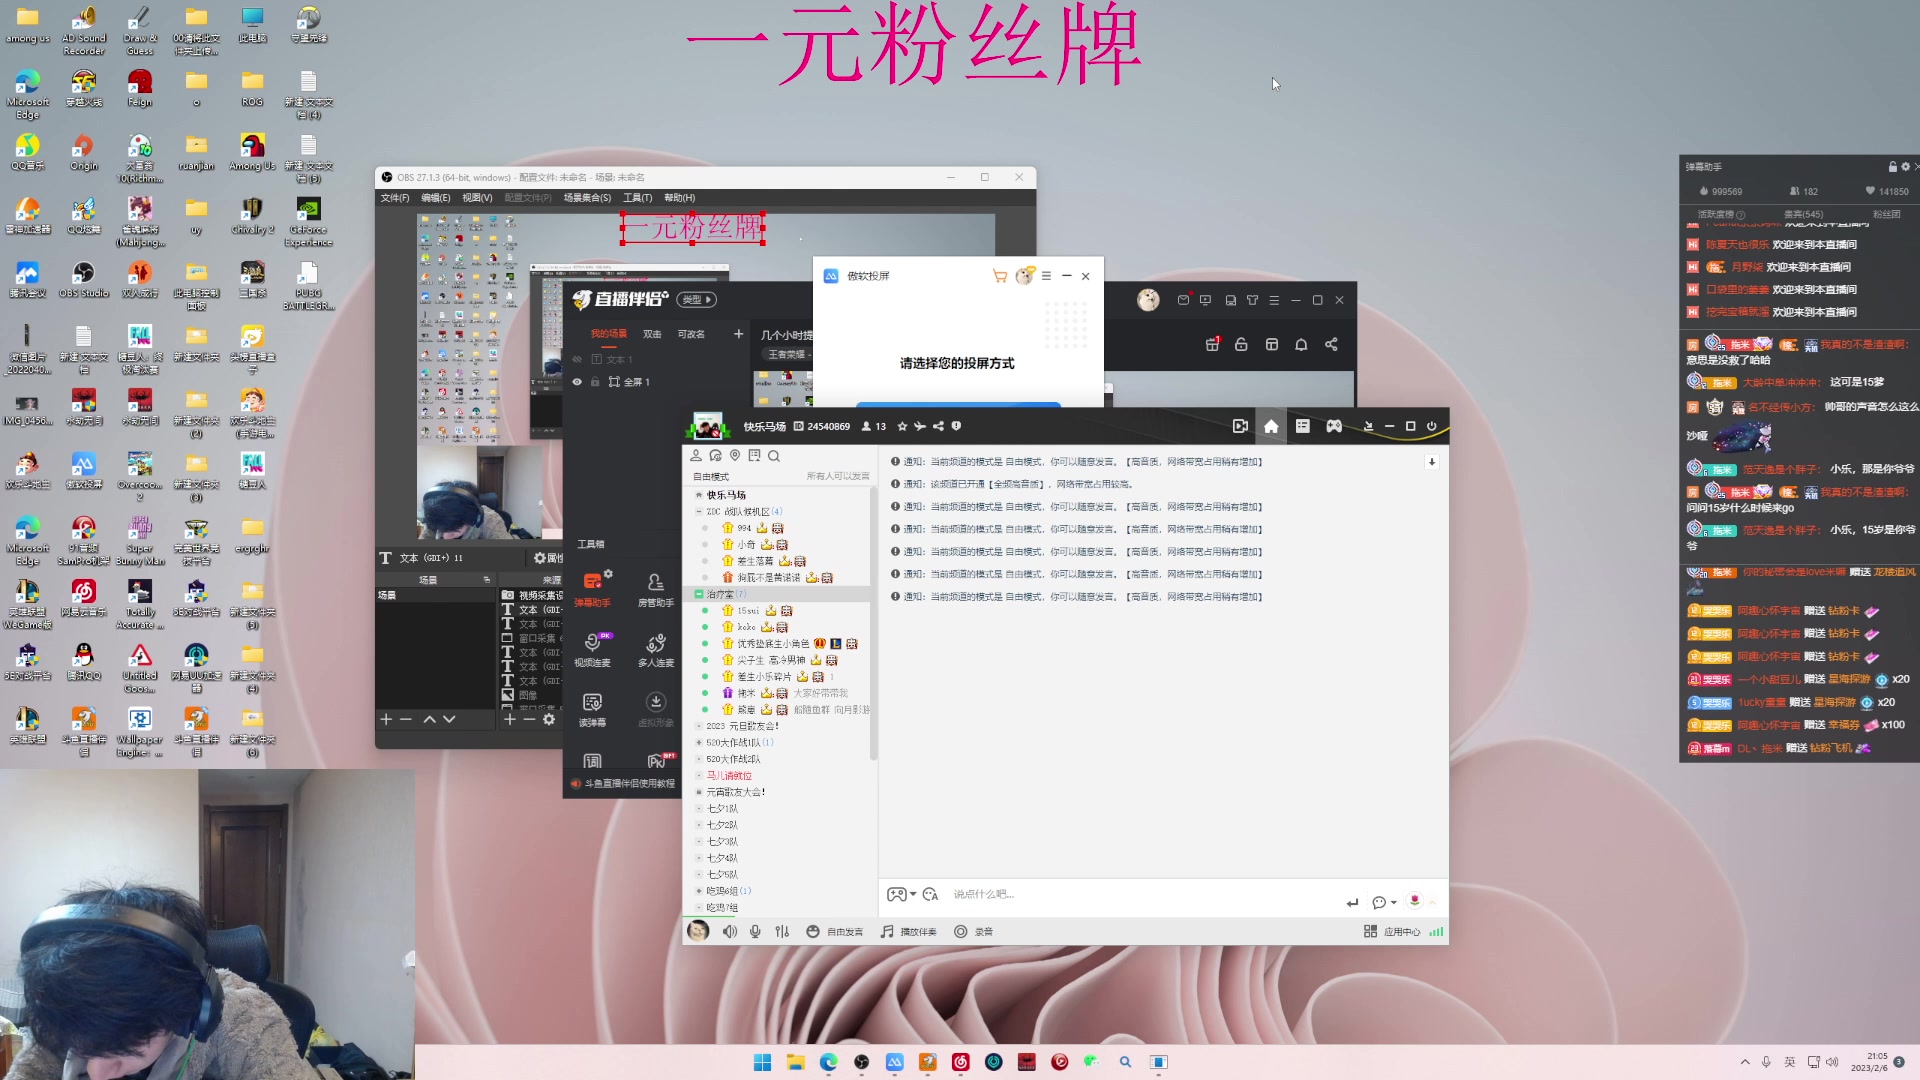This screenshot has width=1920, height=1080.
Task: Switch to 双击 scene tab in 直播伴侣
Action: (652, 334)
